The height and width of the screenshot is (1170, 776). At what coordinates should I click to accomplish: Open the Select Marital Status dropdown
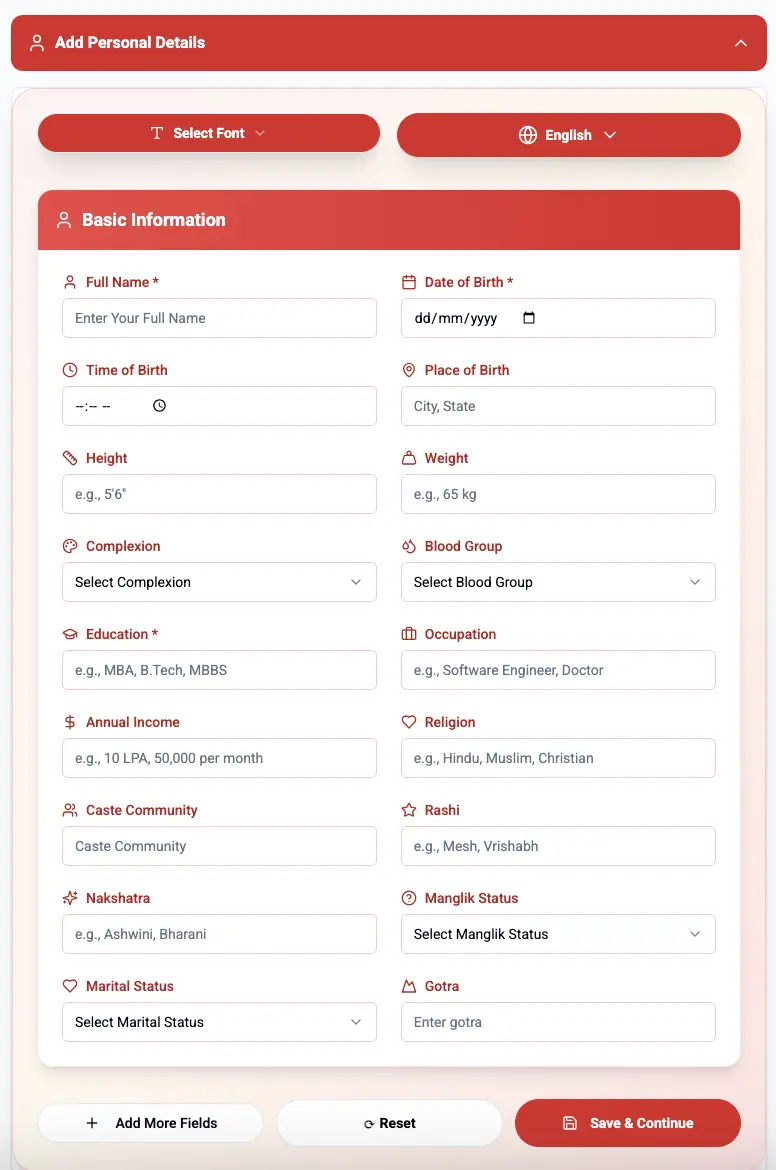218,1021
